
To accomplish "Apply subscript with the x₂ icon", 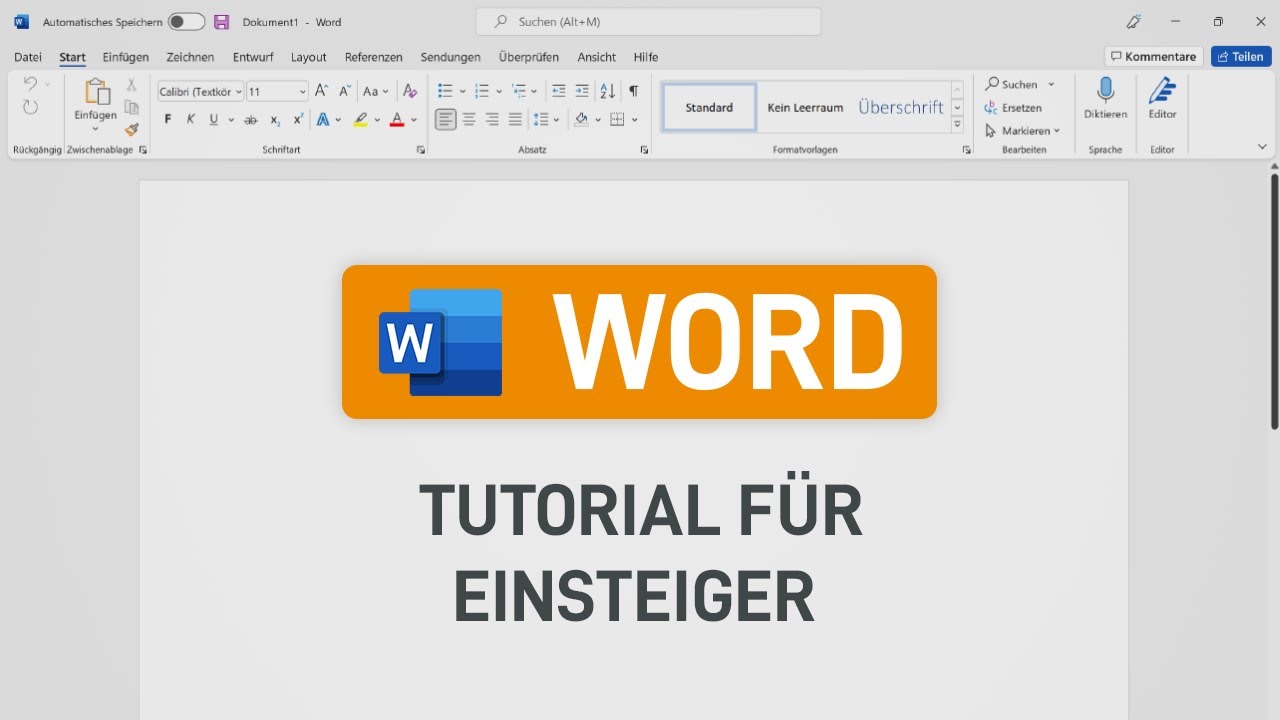I will pyautogui.click(x=275, y=120).
